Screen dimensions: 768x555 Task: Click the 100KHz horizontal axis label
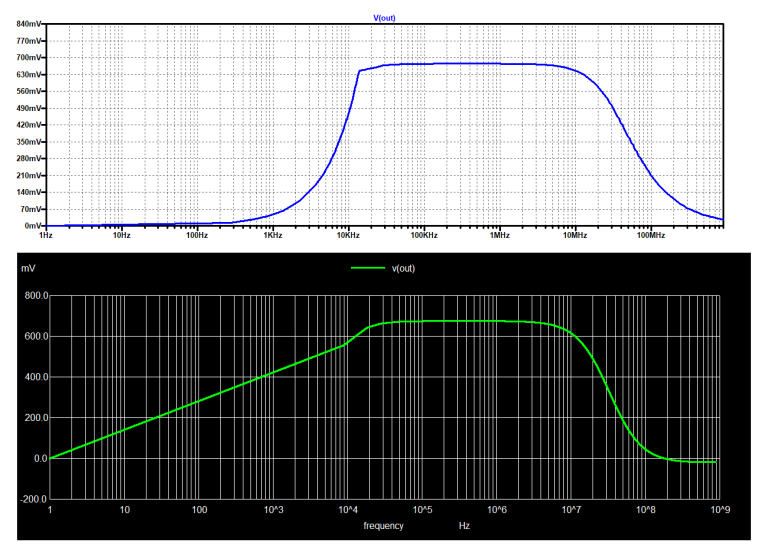(x=423, y=236)
